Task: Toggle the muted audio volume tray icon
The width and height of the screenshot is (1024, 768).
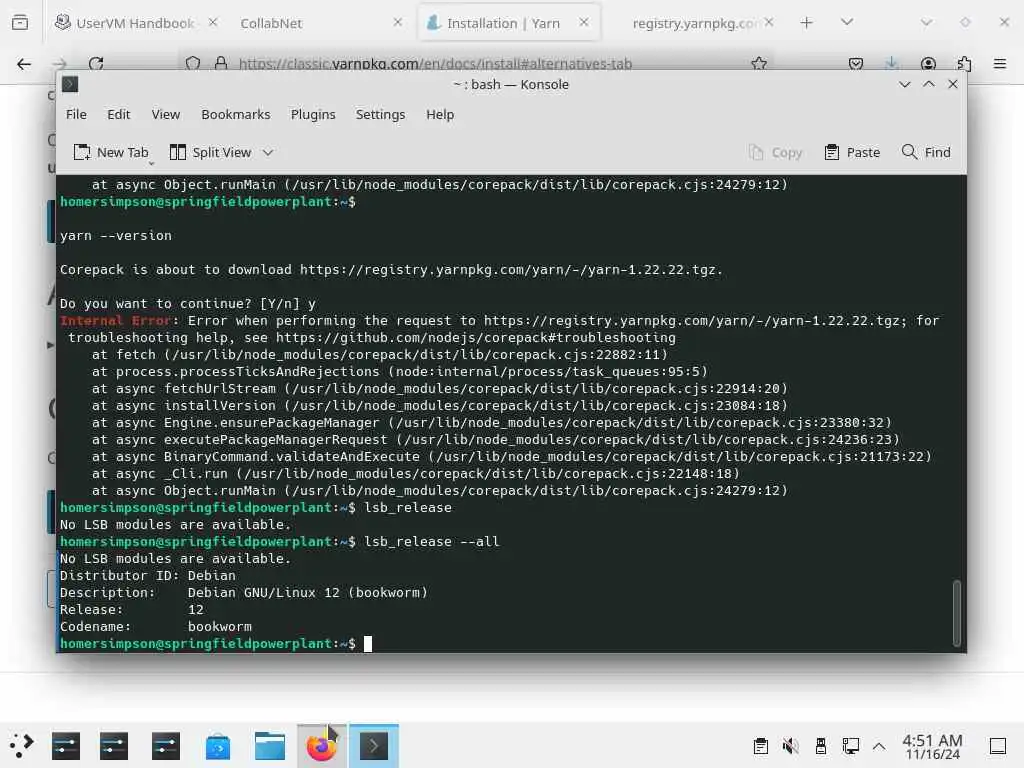Action: [790, 746]
